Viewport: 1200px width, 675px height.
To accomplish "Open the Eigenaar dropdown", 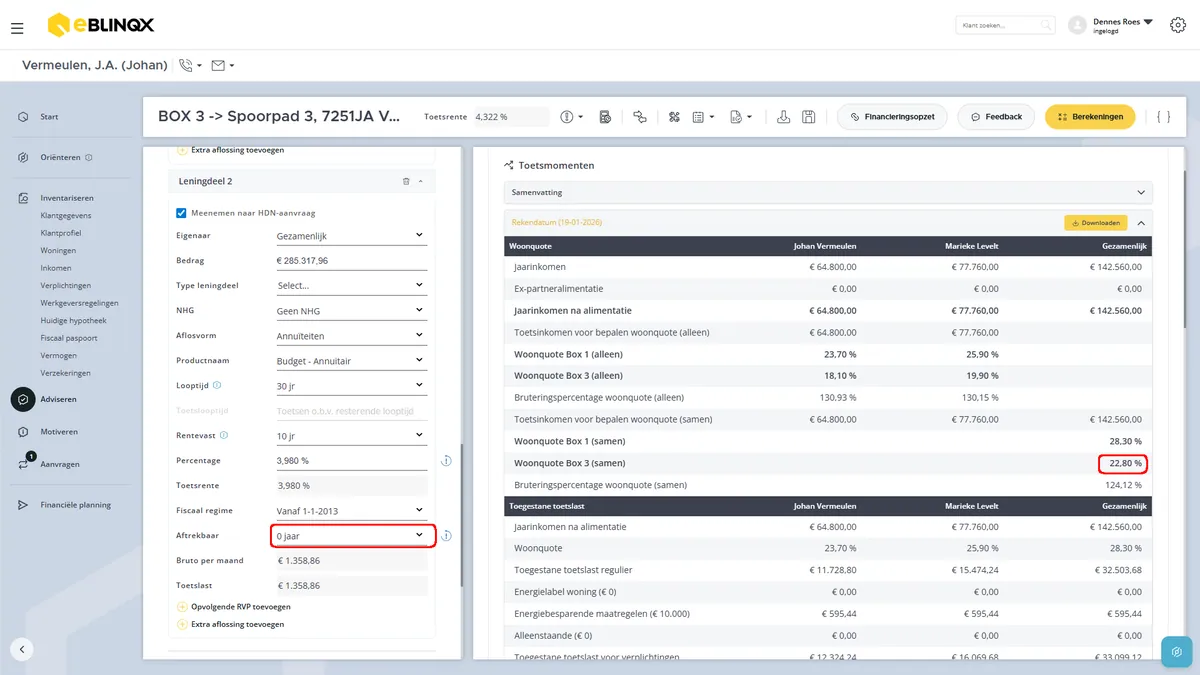I will point(351,236).
